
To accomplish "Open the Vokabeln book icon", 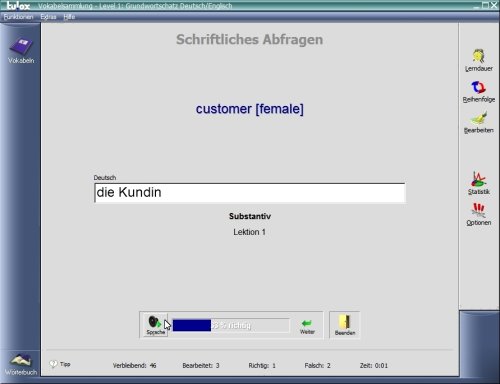I will pos(21,50).
